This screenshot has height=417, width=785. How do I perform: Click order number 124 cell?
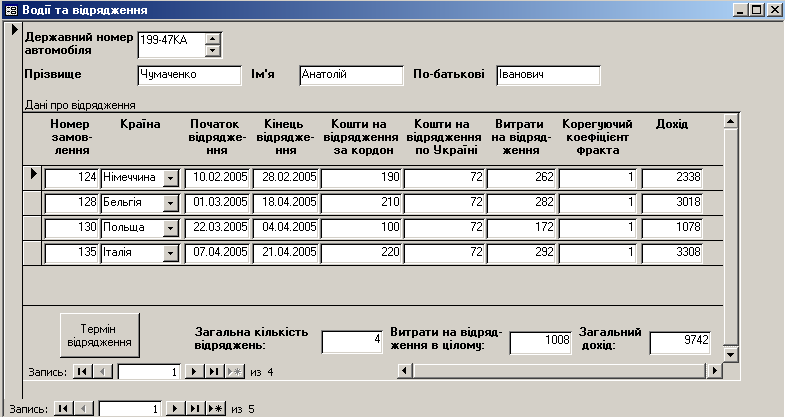(x=72, y=178)
